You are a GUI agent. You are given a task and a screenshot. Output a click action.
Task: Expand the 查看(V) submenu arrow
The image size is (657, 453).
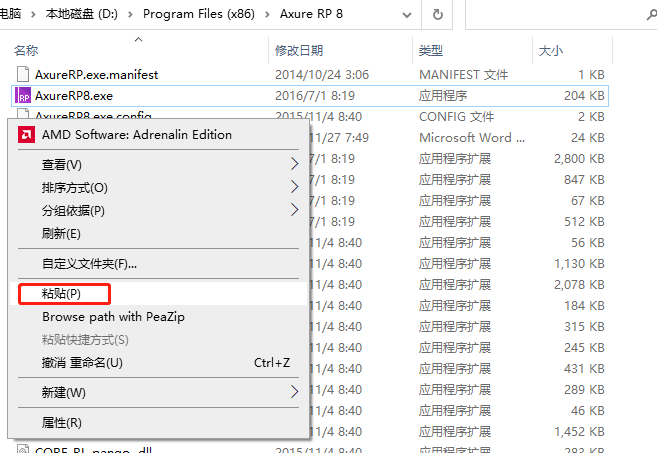[294, 164]
